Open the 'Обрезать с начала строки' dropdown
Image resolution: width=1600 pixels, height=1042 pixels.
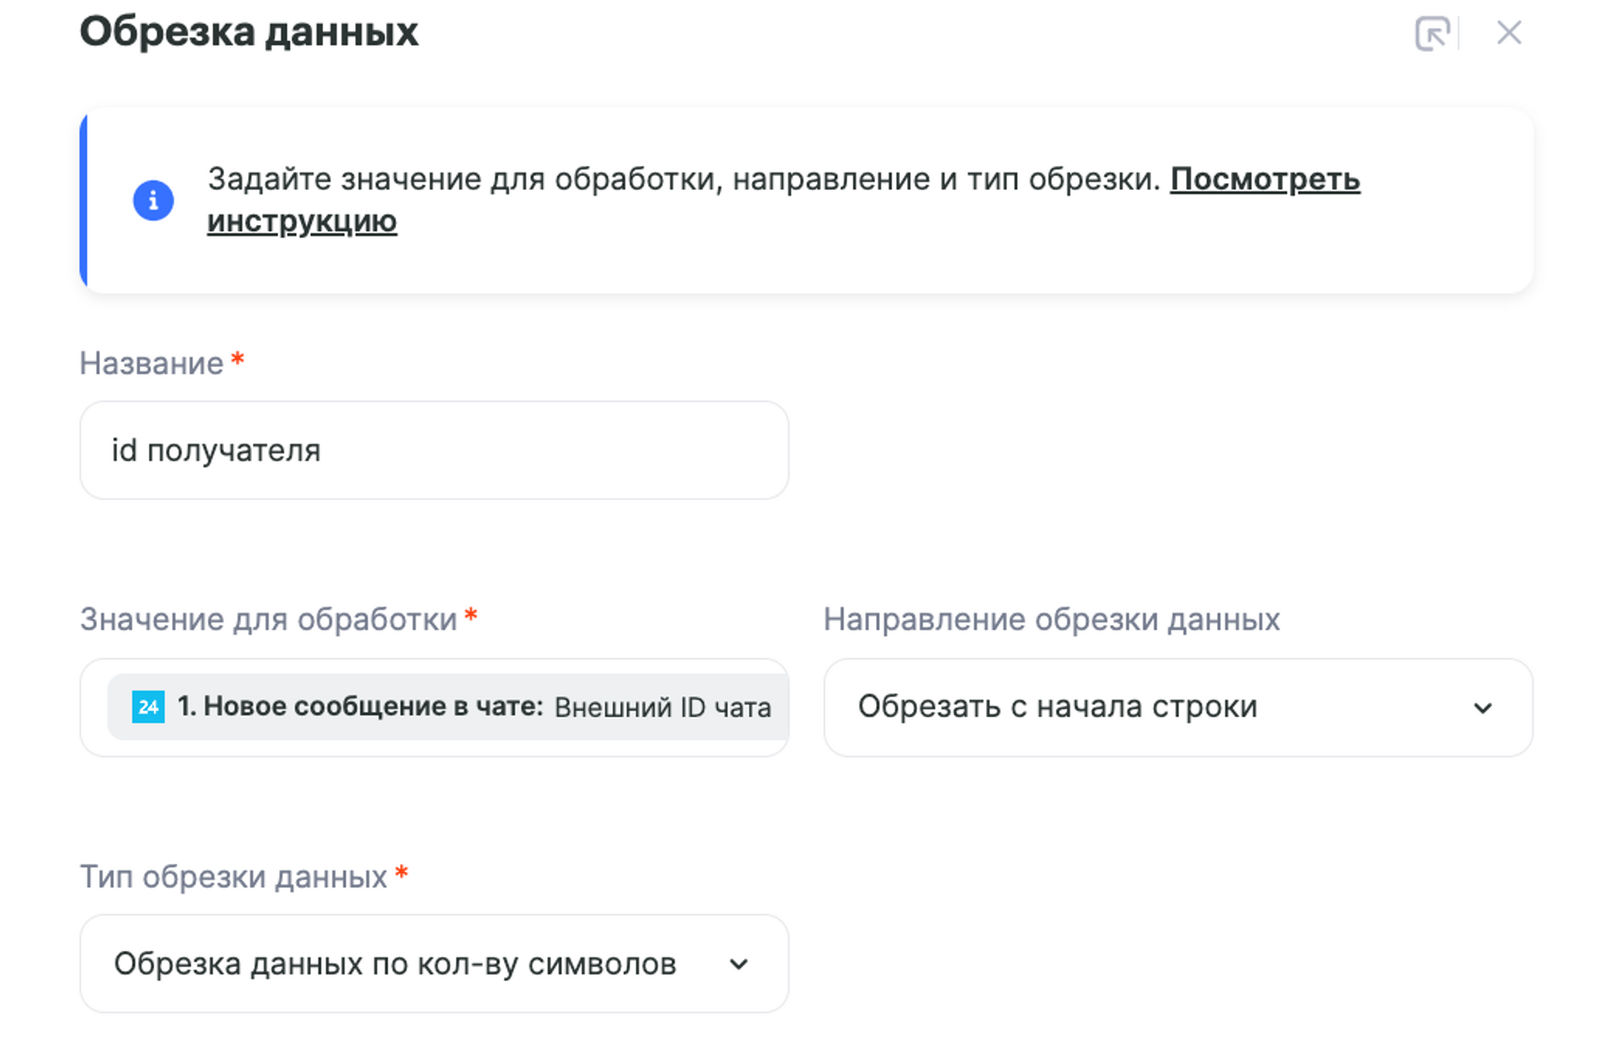pos(1150,707)
